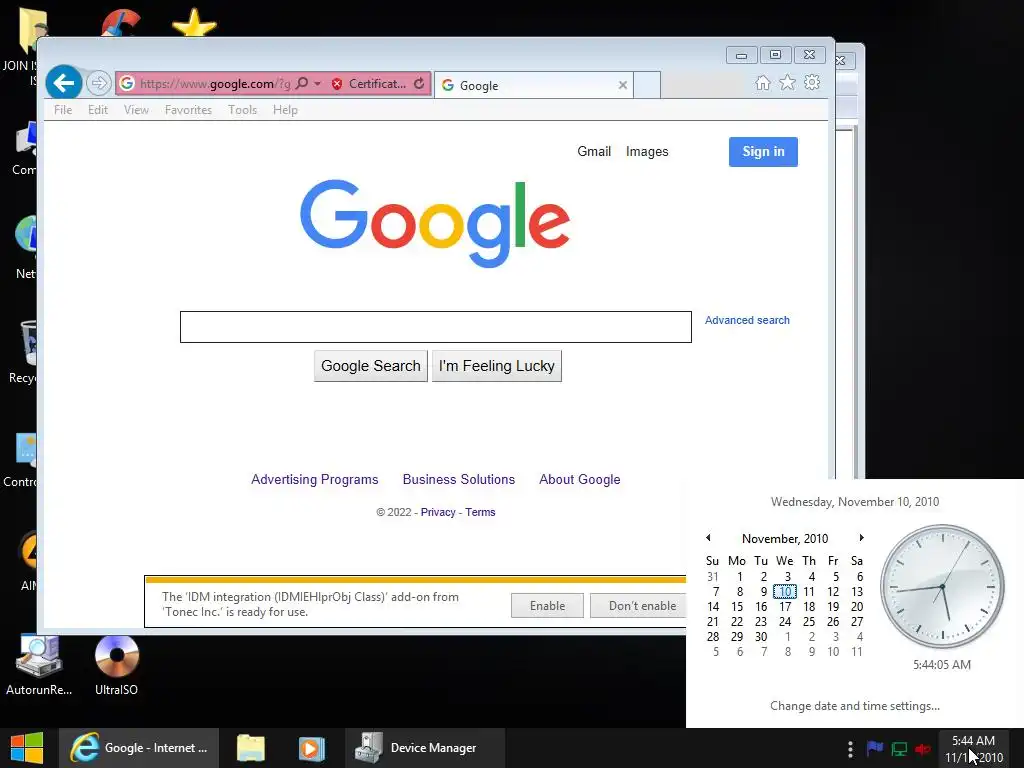Click the muted volume tray icon
The height and width of the screenshot is (768, 1024).
tap(923, 749)
